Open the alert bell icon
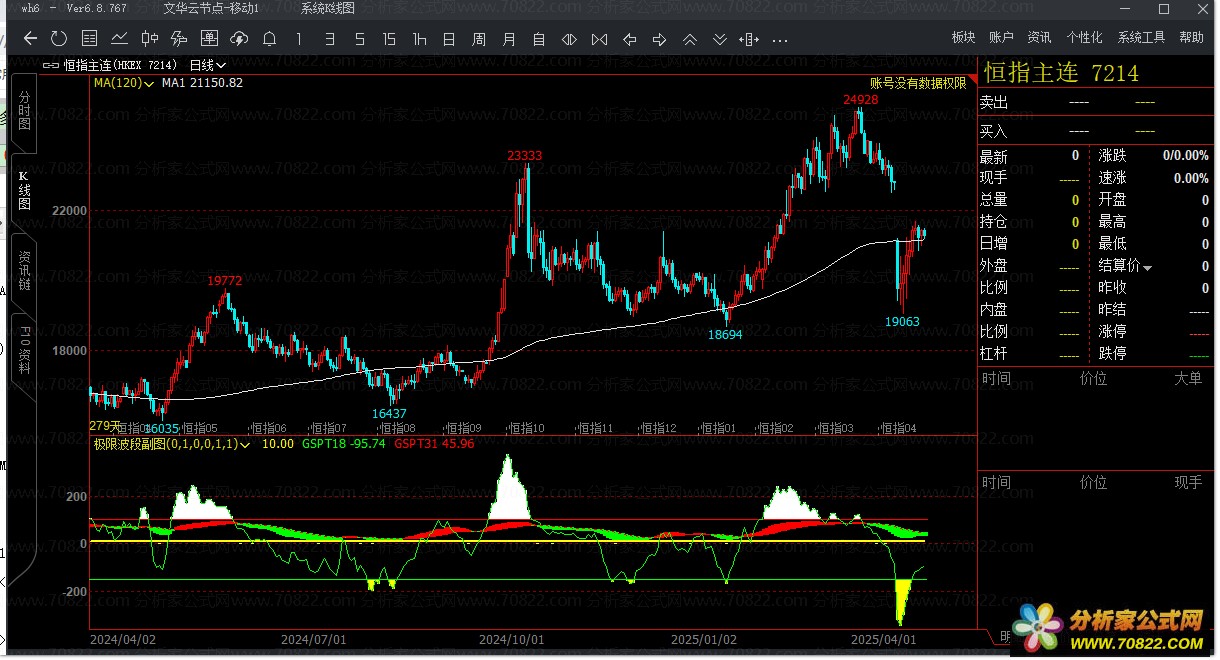 269,39
